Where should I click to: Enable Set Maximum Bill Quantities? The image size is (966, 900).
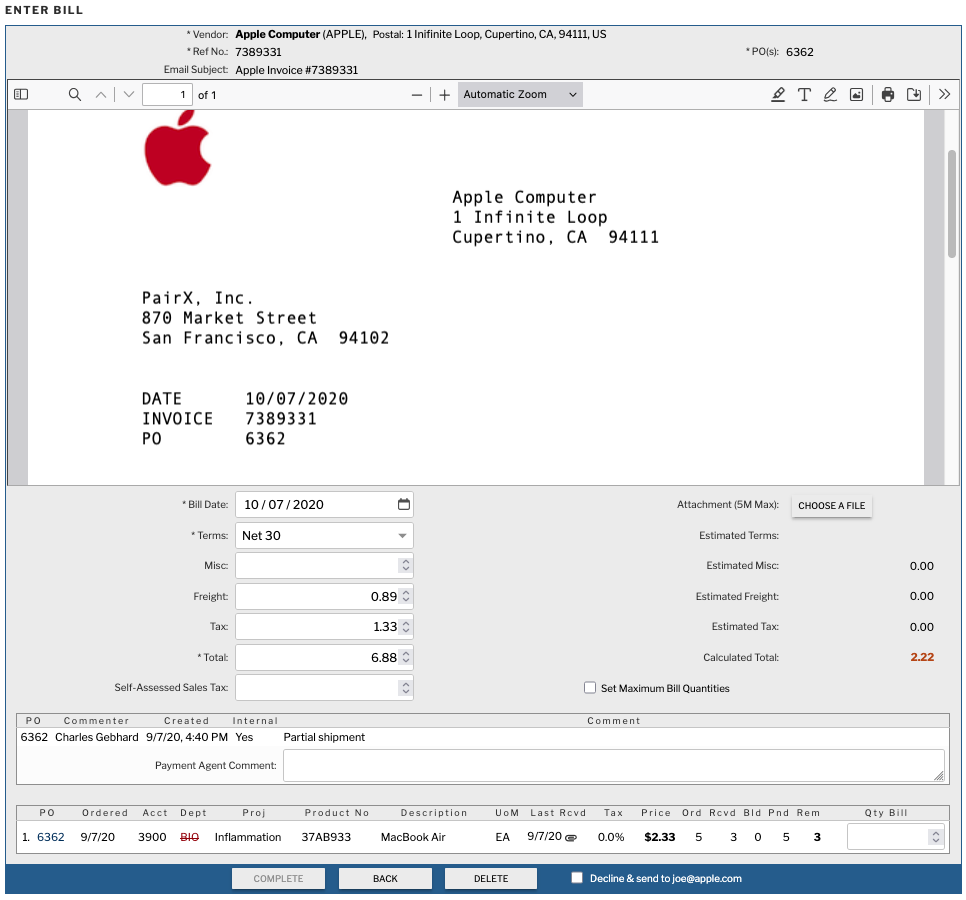(589, 686)
